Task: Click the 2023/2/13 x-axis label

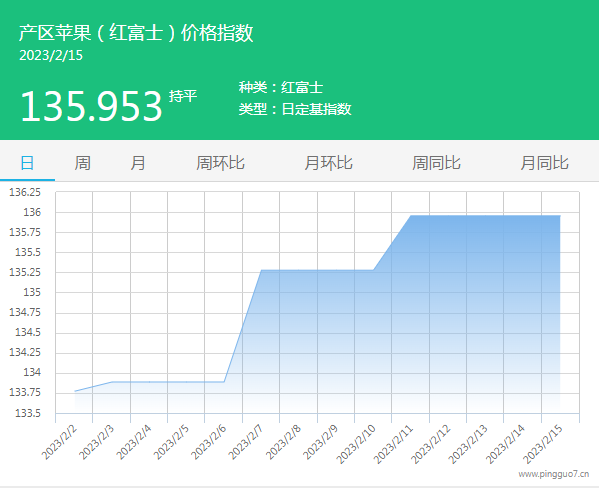Action: 468,444
